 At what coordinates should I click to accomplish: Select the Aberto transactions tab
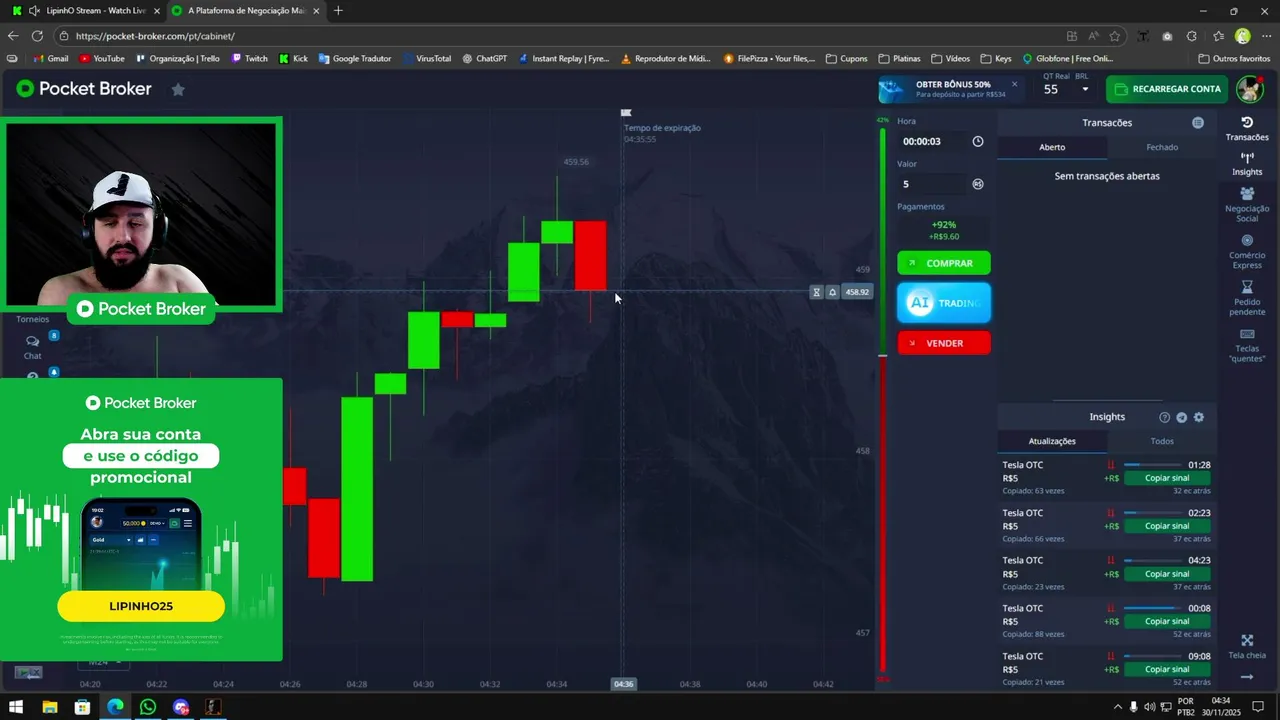(x=1052, y=147)
